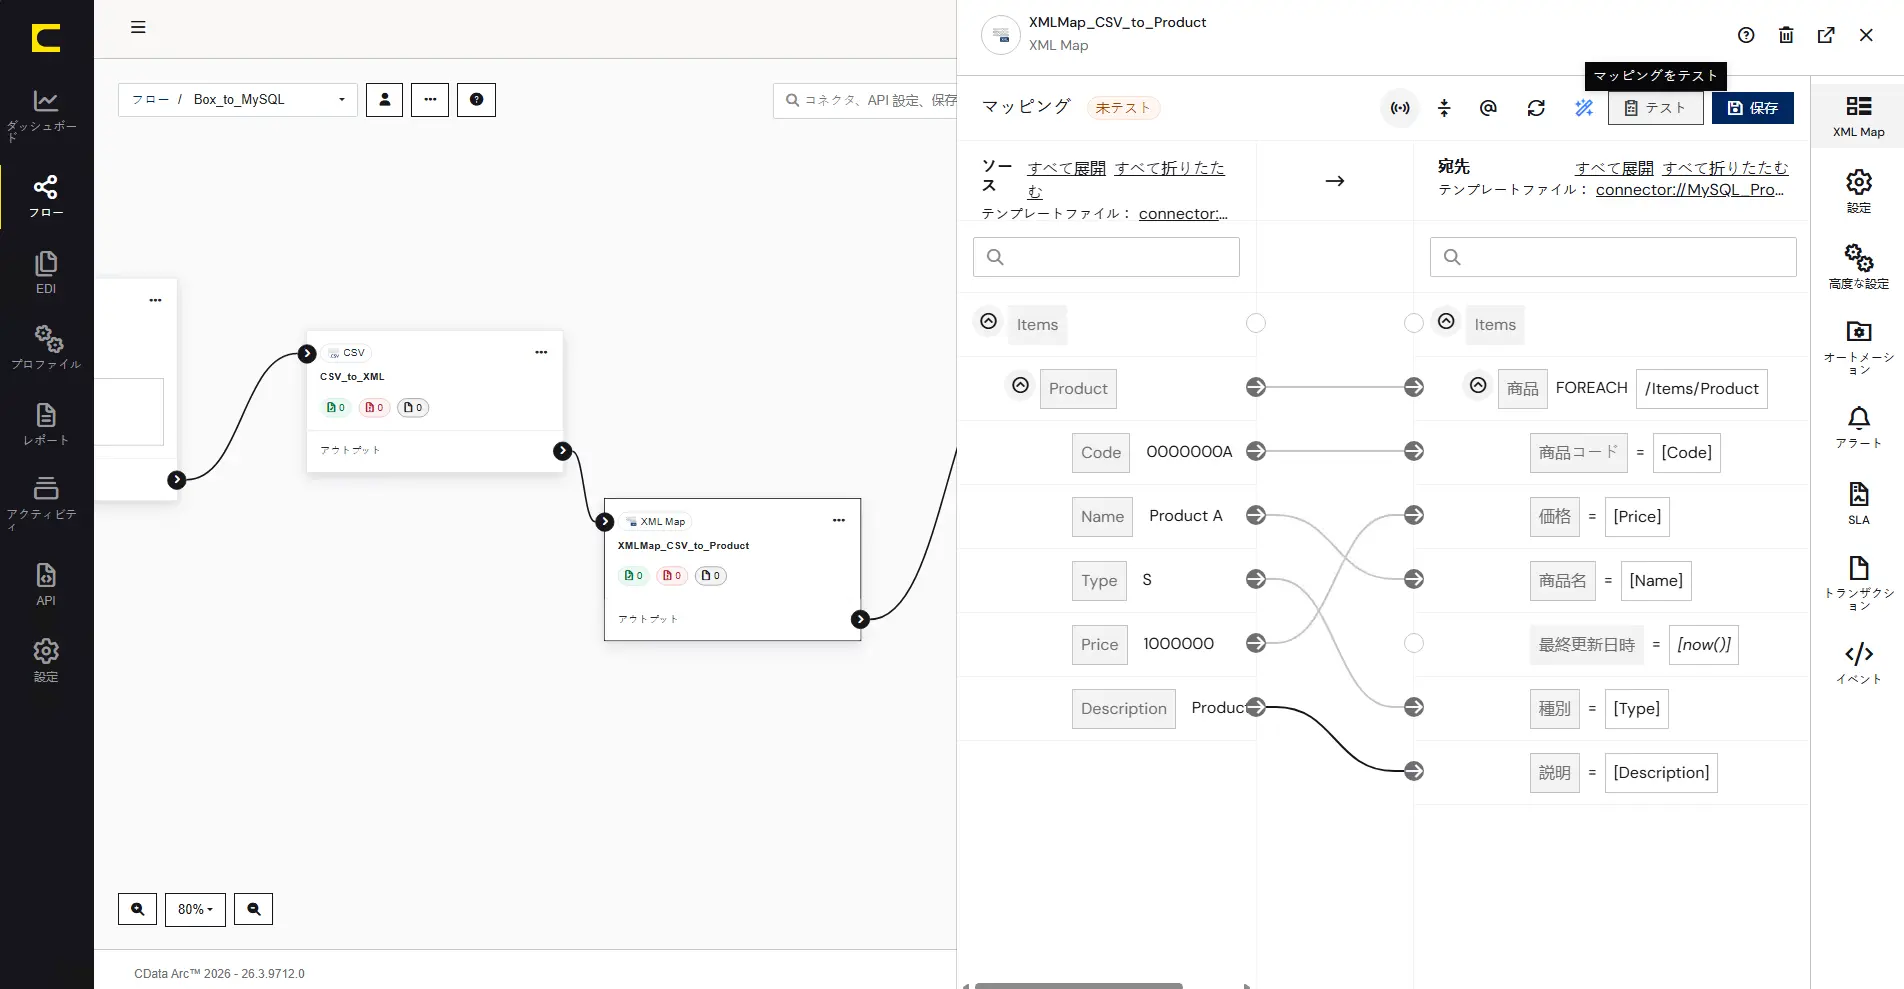Image resolution: width=1904 pixels, height=989 pixels.
Task: Click the source Price mapping node
Action: [x=1256, y=643]
